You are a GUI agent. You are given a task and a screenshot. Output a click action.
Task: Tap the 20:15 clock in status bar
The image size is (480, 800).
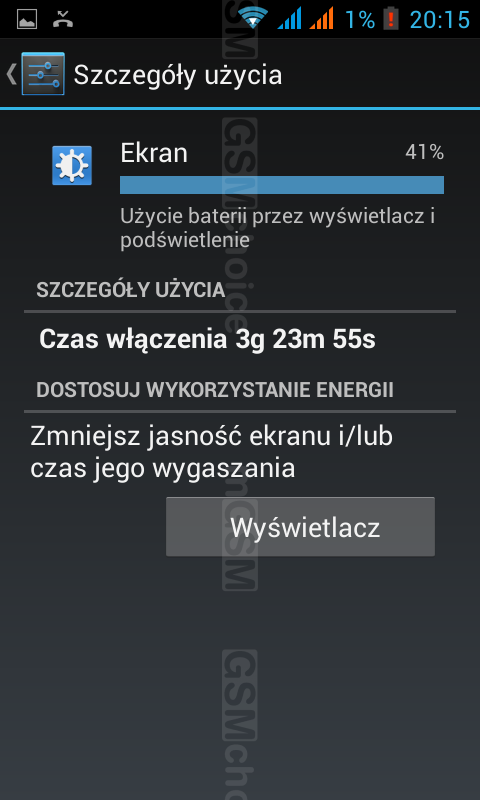440,19
